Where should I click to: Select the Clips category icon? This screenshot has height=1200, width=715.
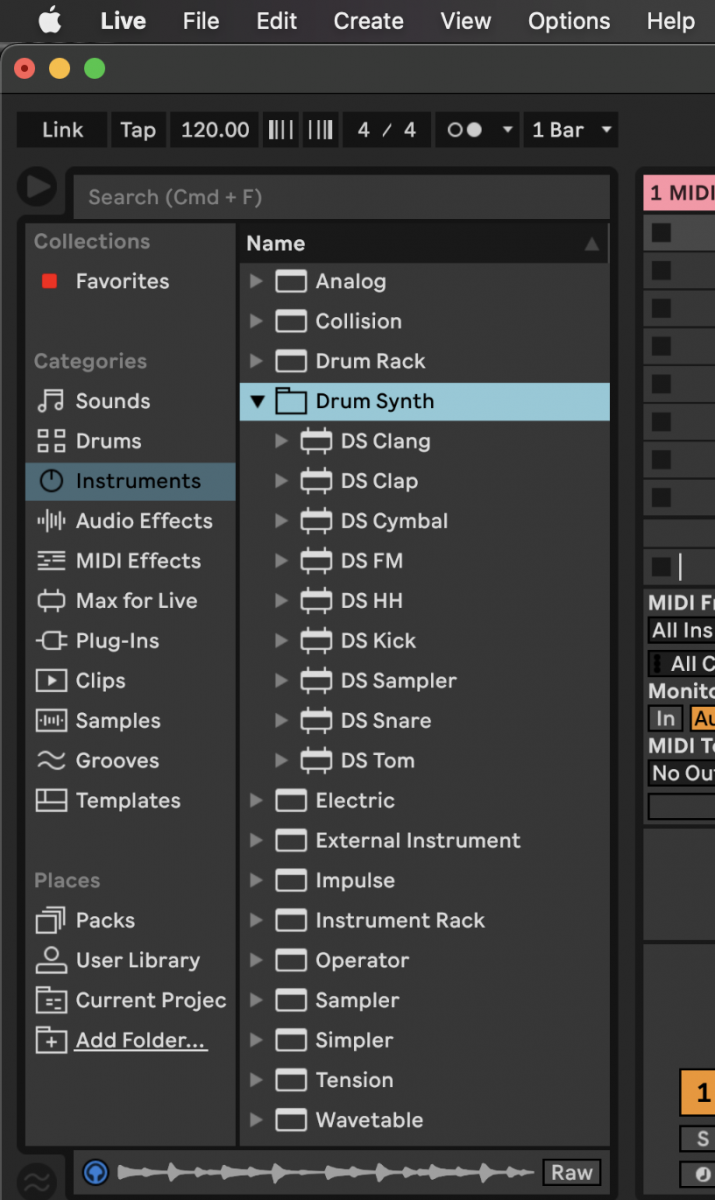click(50, 681)
